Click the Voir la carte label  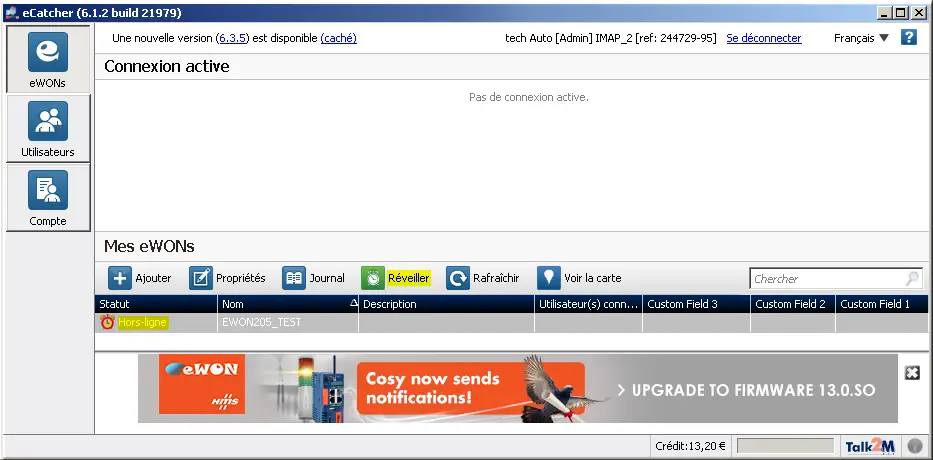click(593, 278)
